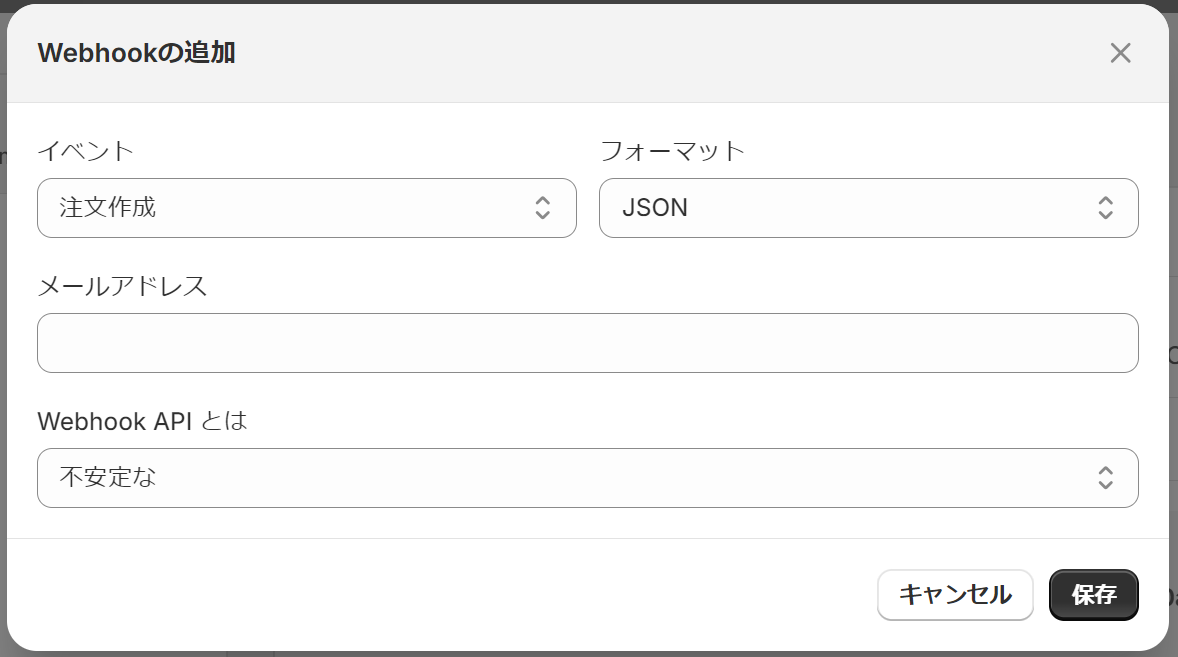Click the Webhookの追加 dialog title
The height and width of the screenshot is (657, 1178).
tap(136, 53)
